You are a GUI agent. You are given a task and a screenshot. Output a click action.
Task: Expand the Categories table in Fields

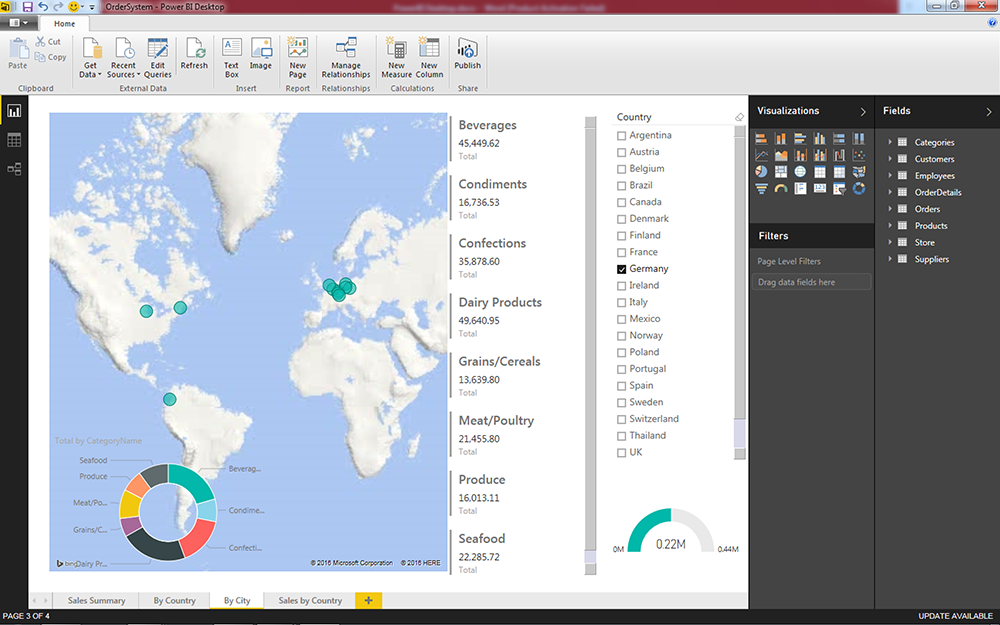tap(890, 142)
